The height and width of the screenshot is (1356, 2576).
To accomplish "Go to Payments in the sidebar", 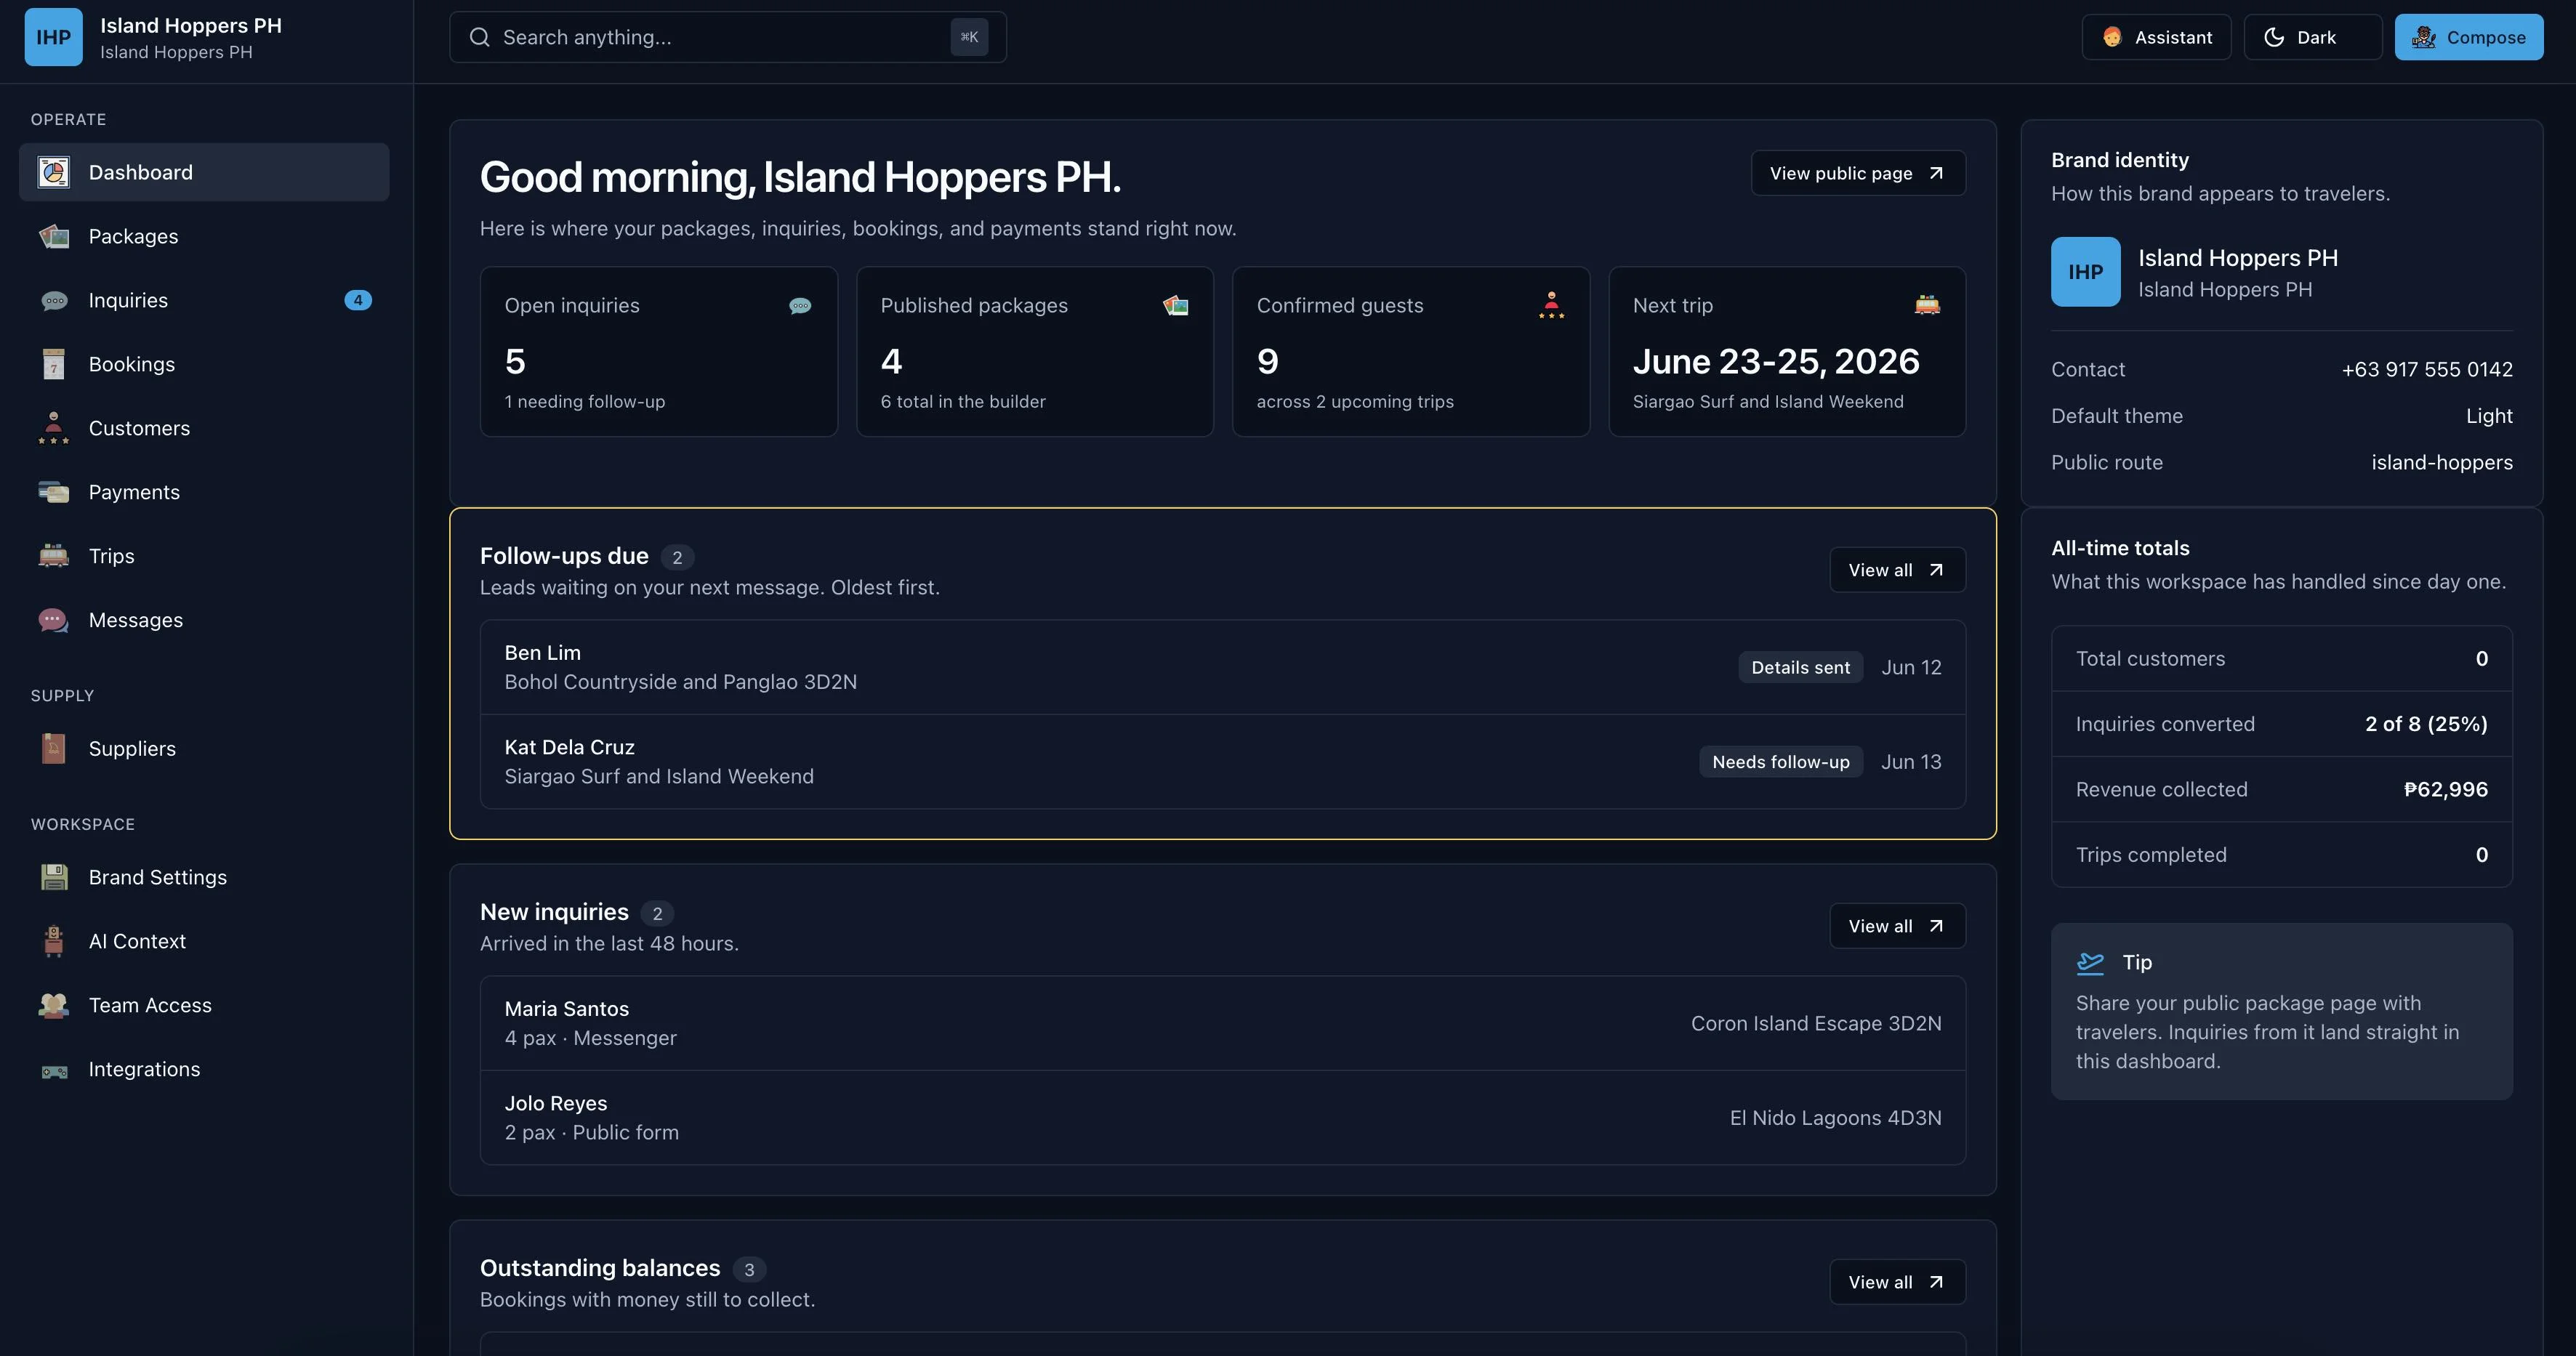I will pos(204,492).
